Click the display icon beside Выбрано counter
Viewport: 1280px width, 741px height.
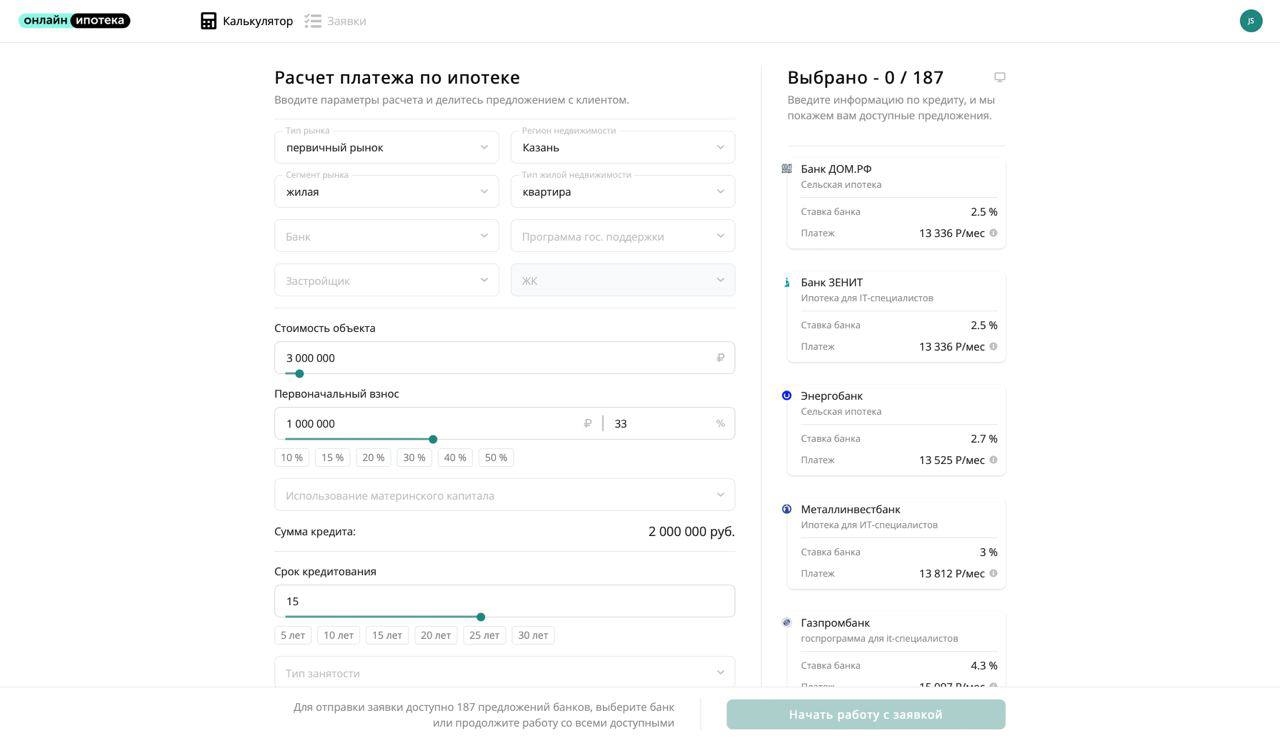(999, 77)
